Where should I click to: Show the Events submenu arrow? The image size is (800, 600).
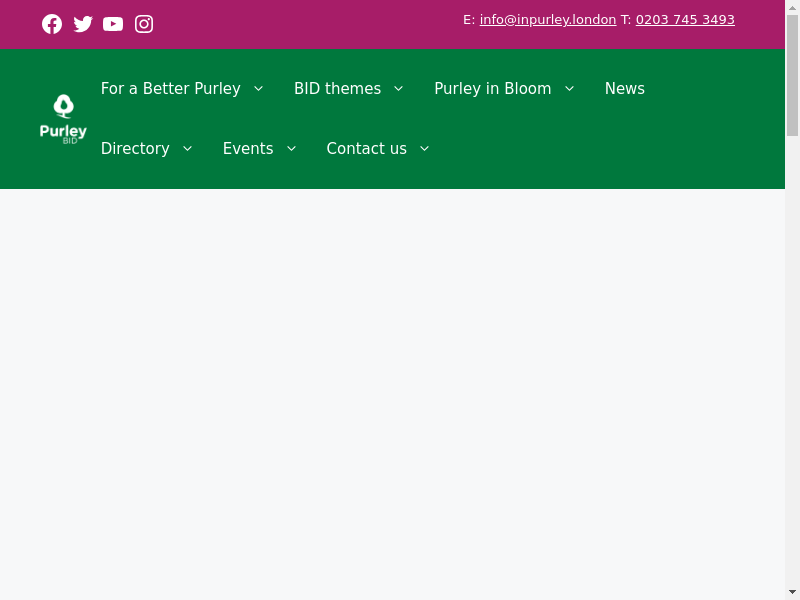[291, 149]
